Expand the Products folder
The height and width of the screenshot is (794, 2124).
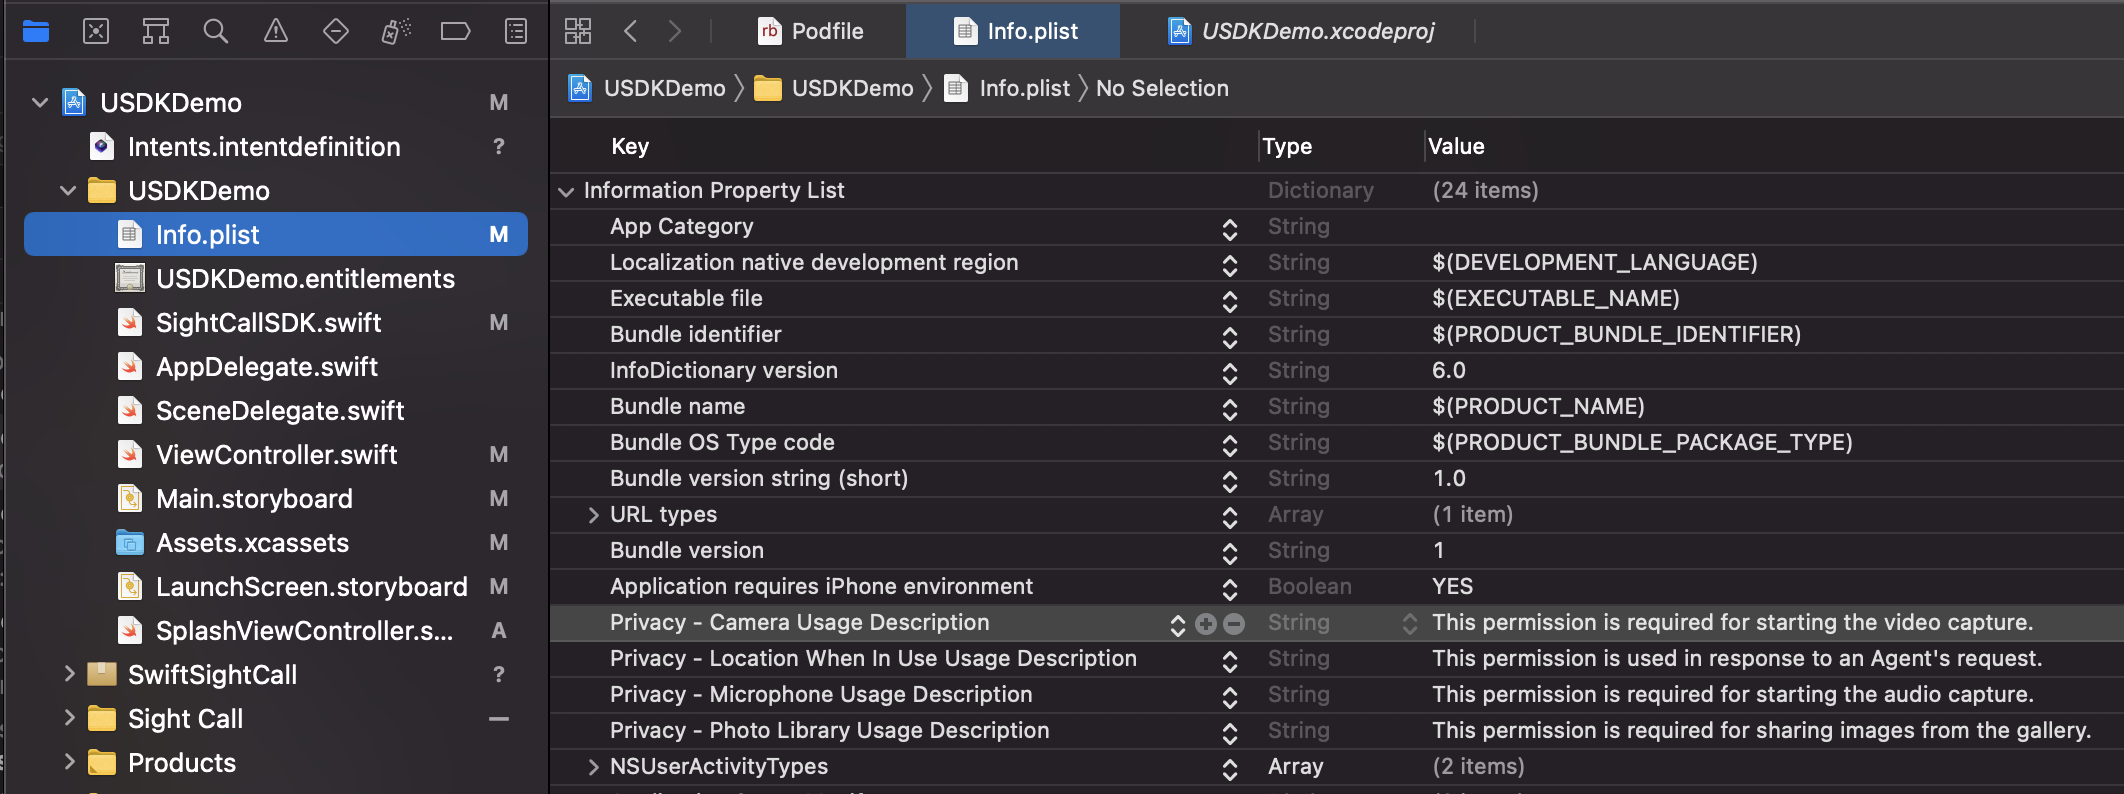[x=69, y=762]
